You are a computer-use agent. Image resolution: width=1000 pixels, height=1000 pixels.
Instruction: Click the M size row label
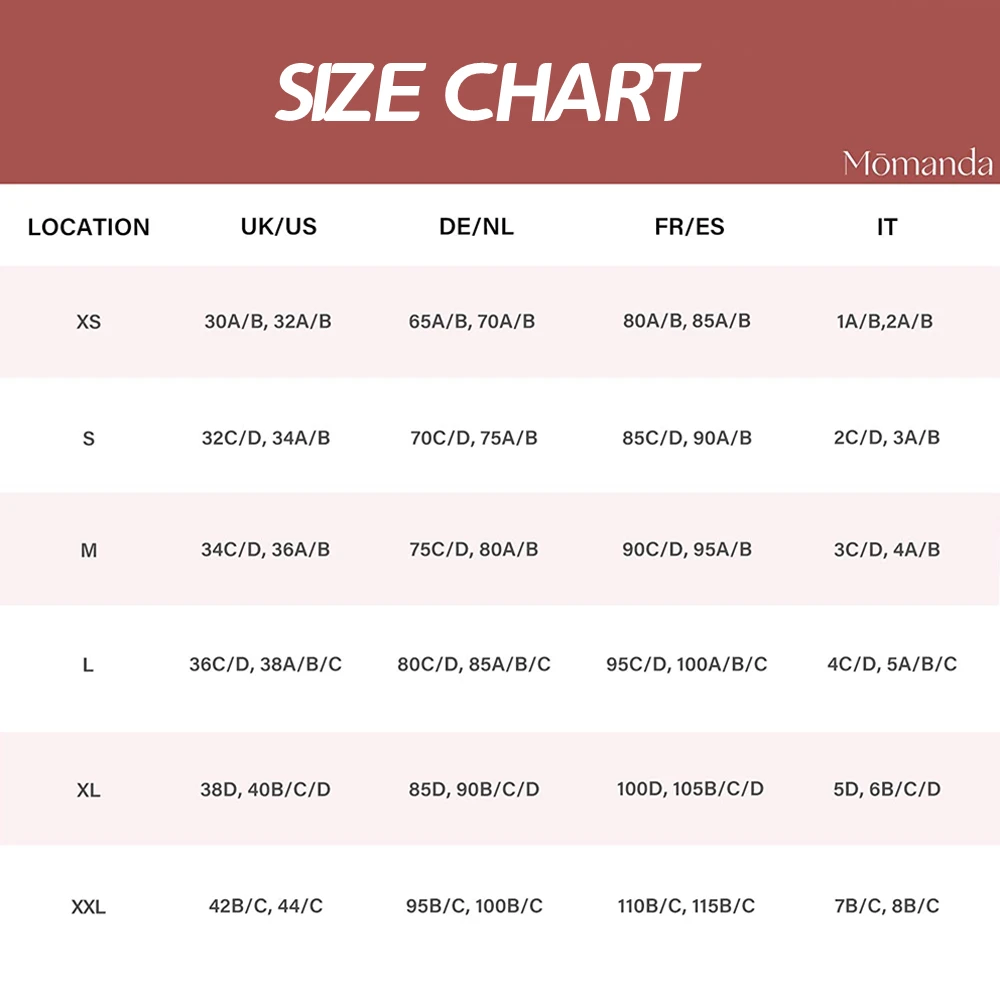click(89, 550)
